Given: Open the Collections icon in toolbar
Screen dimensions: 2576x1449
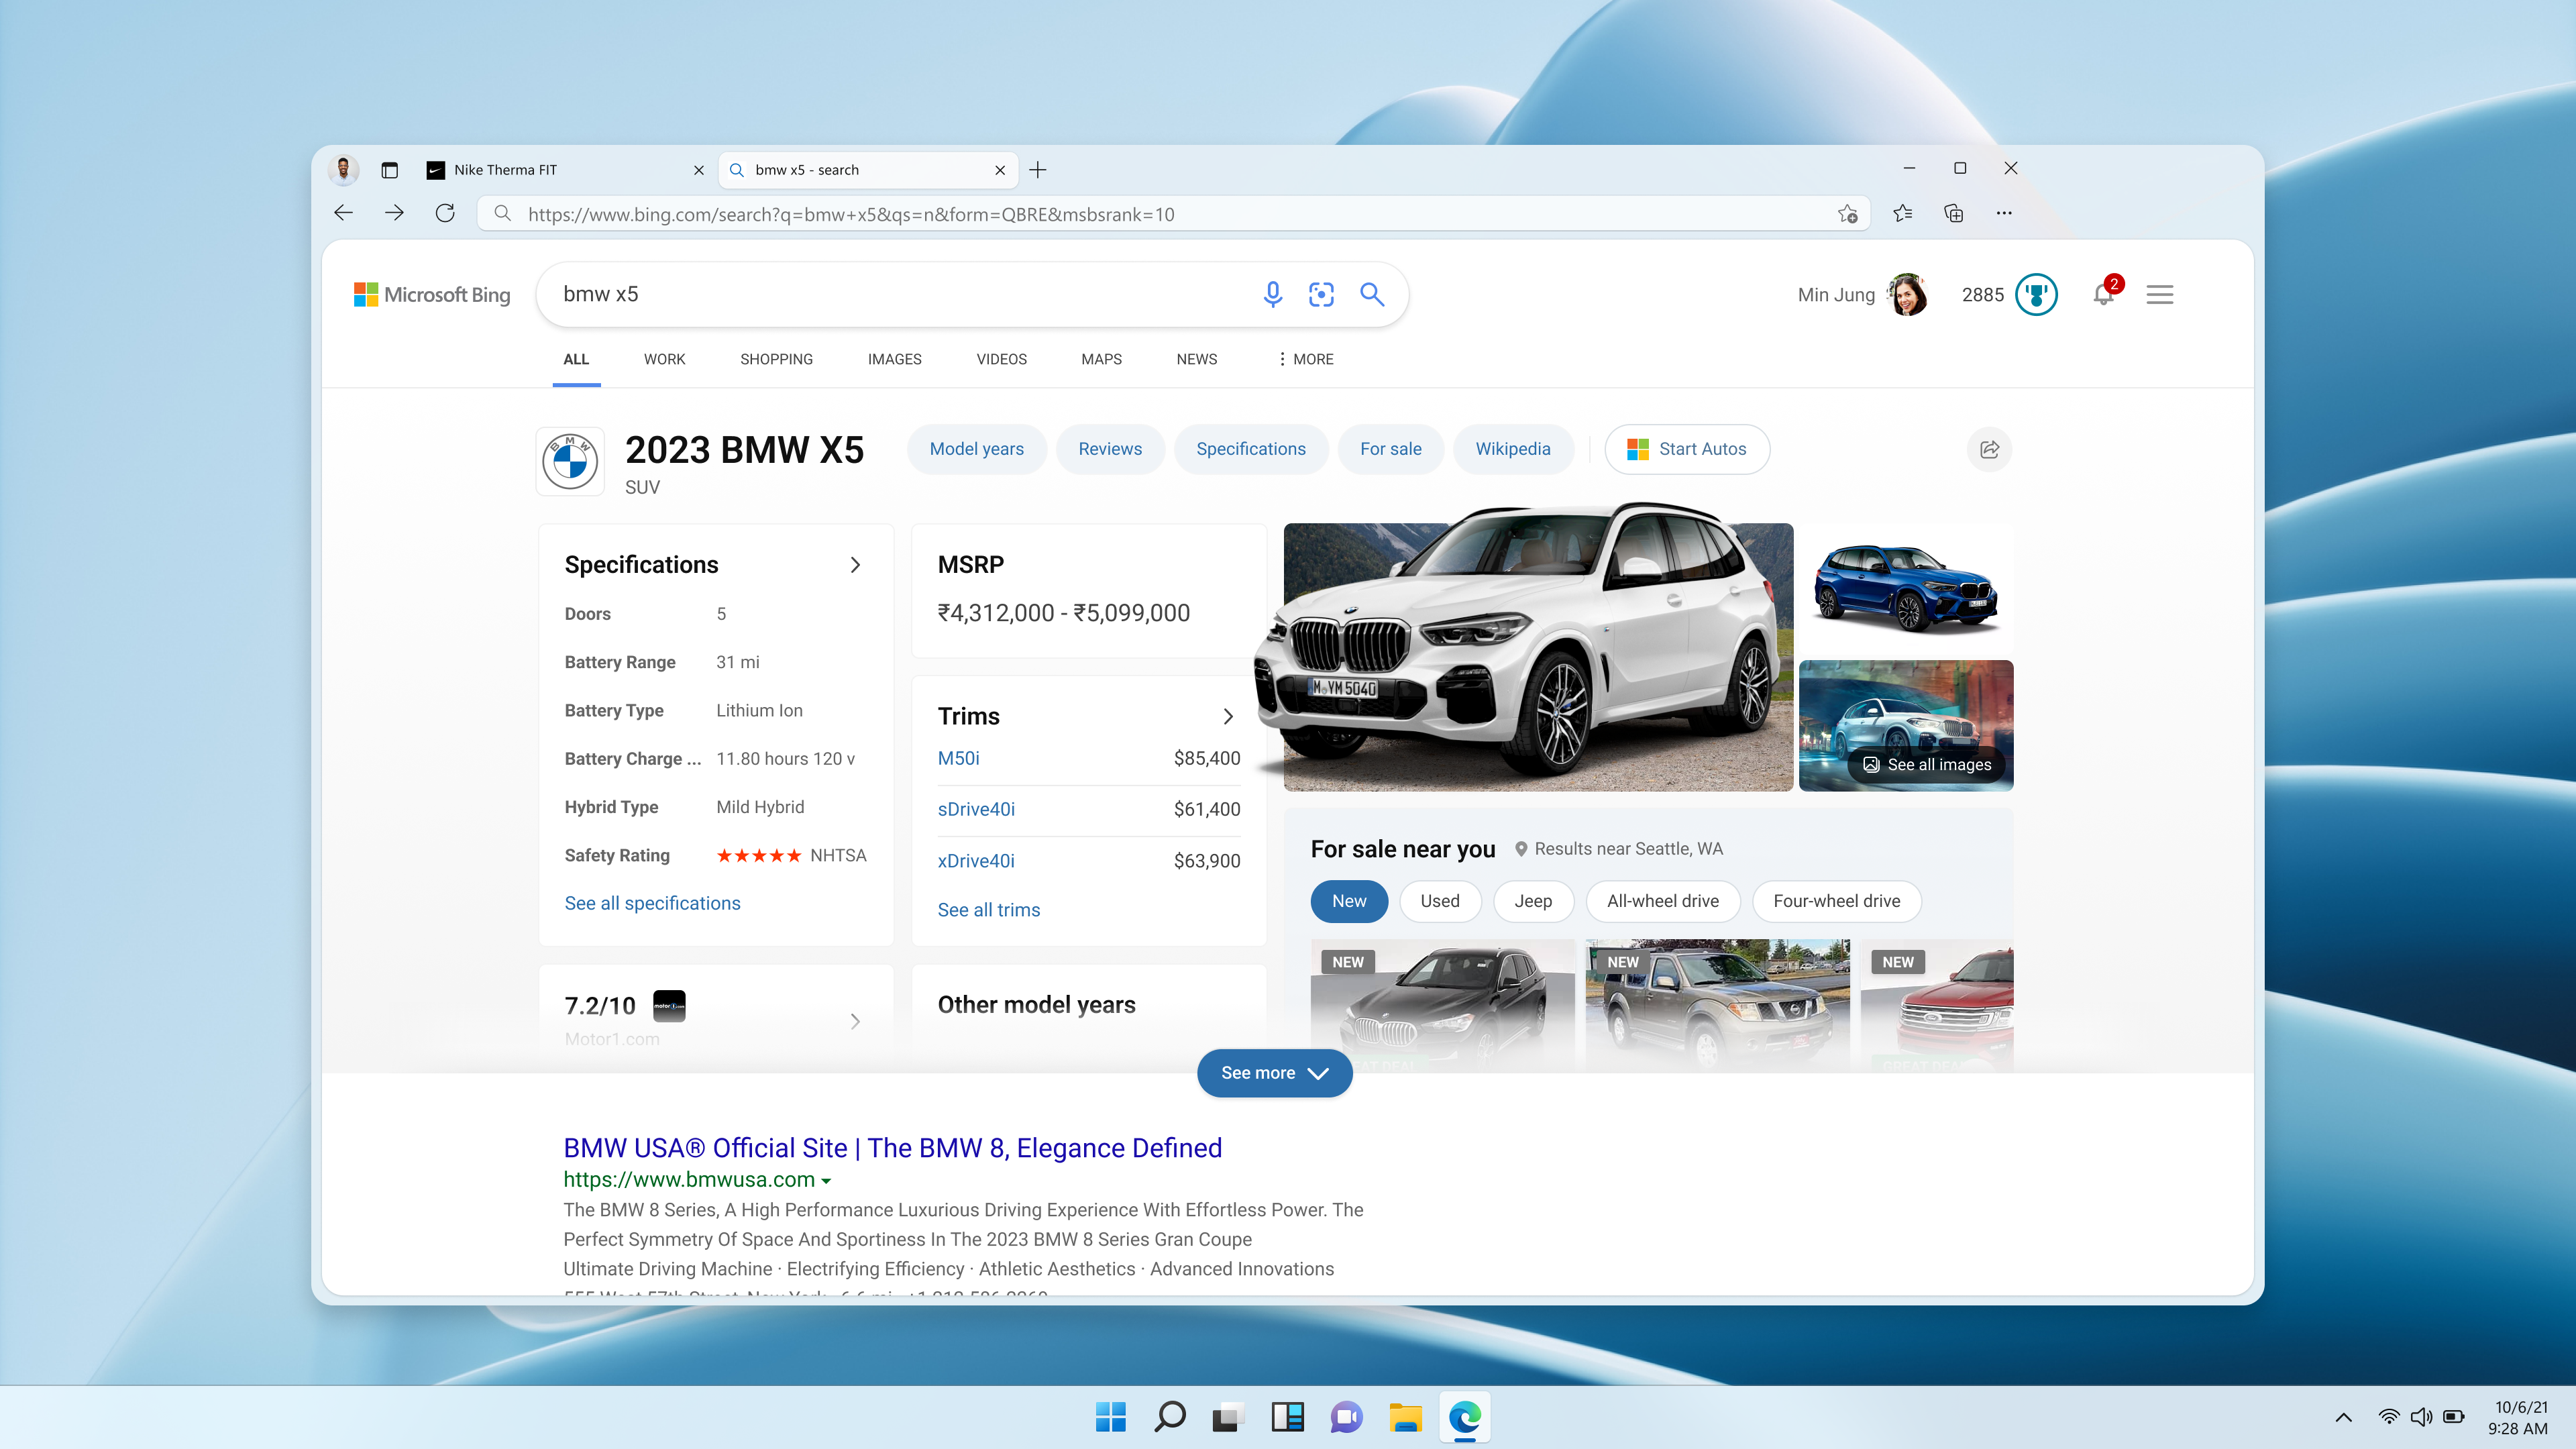Looking at the screenshot, I should point(1953,213).
